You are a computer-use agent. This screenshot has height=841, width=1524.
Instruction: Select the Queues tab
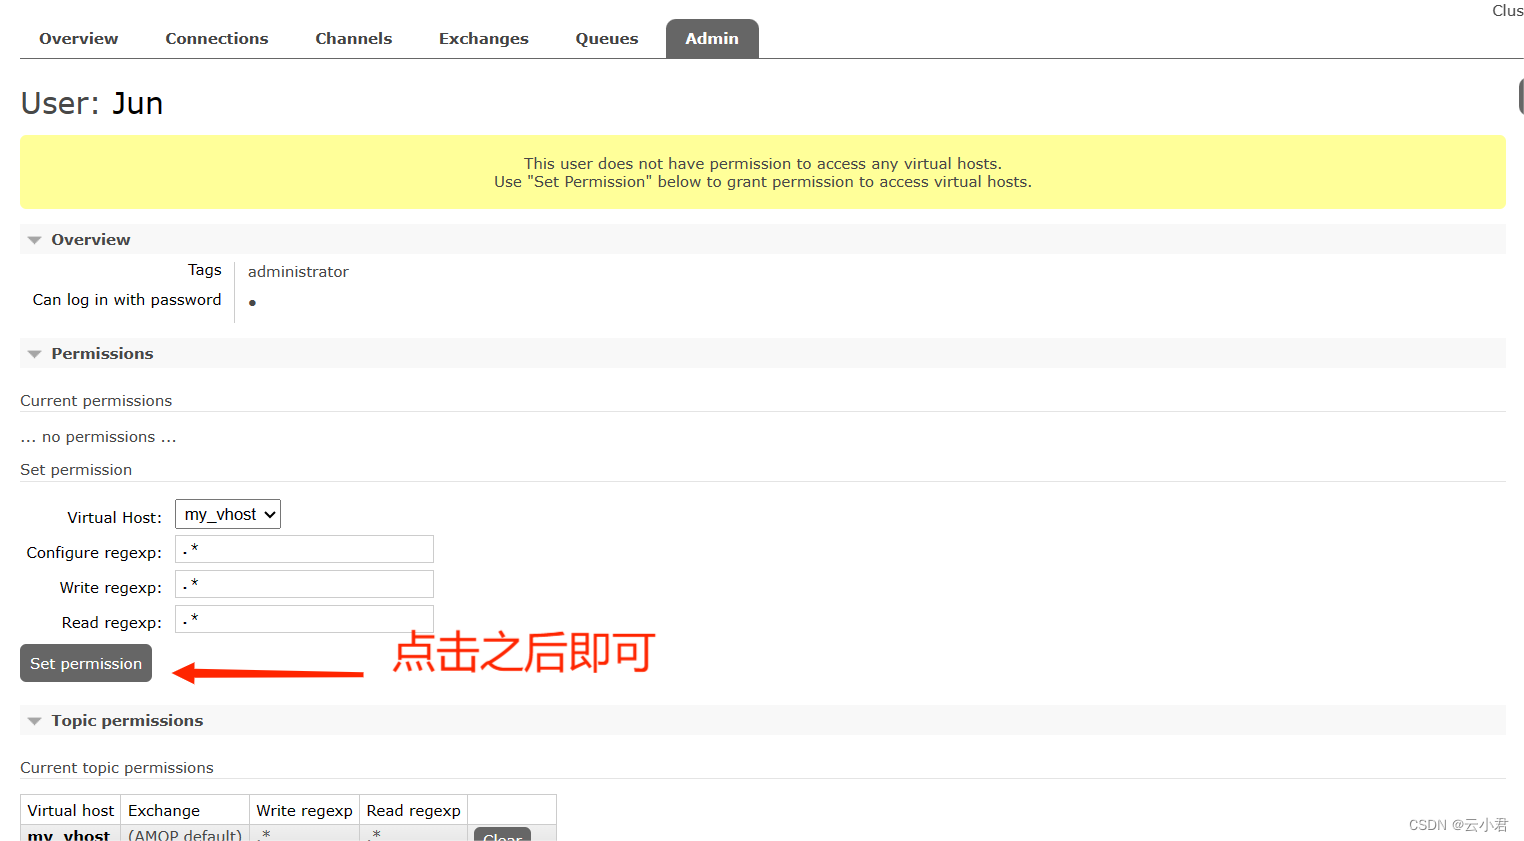click(606, 39)
